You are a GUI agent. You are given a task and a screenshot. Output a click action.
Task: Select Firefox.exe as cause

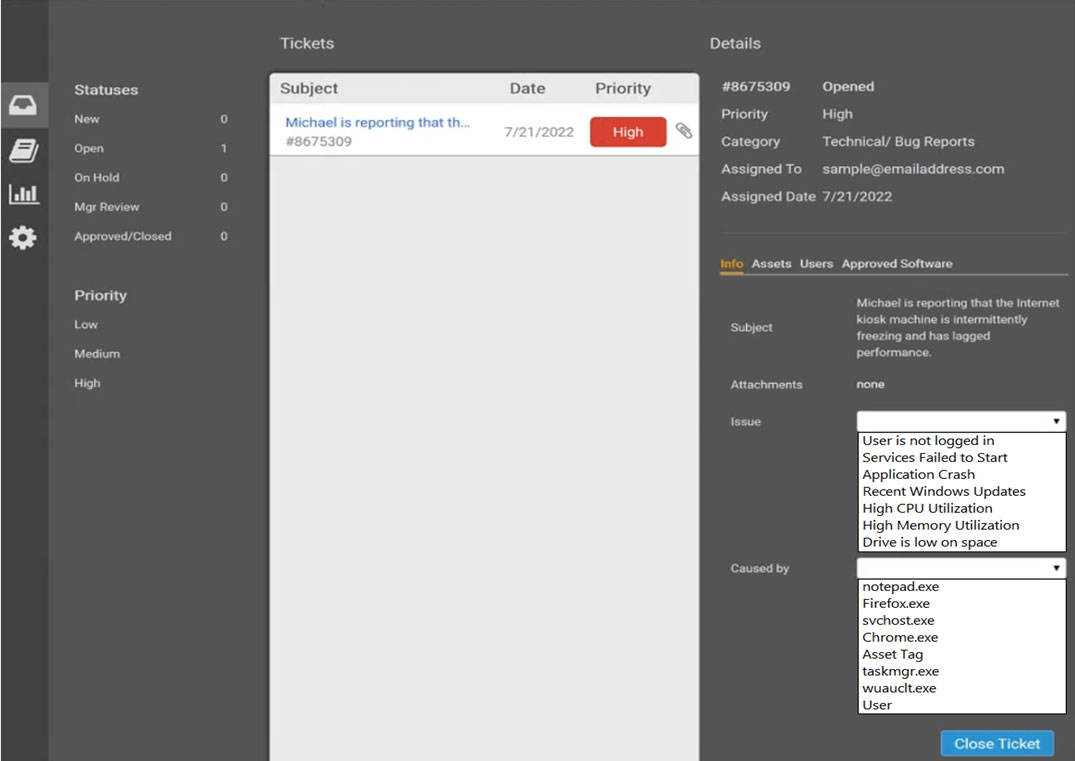click(x=895, y=603)
